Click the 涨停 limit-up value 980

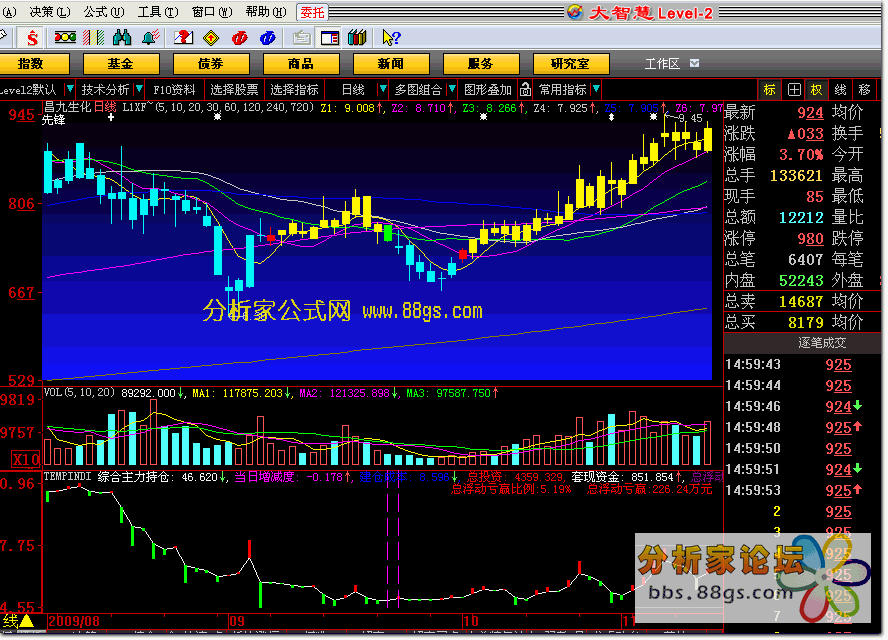tap(810, 238)
